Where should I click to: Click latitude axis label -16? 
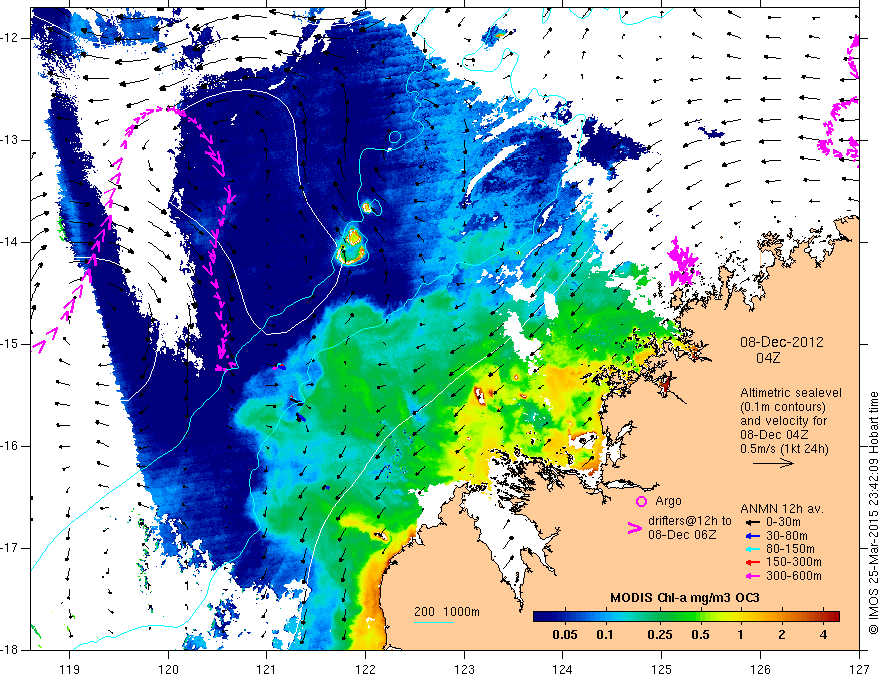pyautogui.click(x=11, y=446)
